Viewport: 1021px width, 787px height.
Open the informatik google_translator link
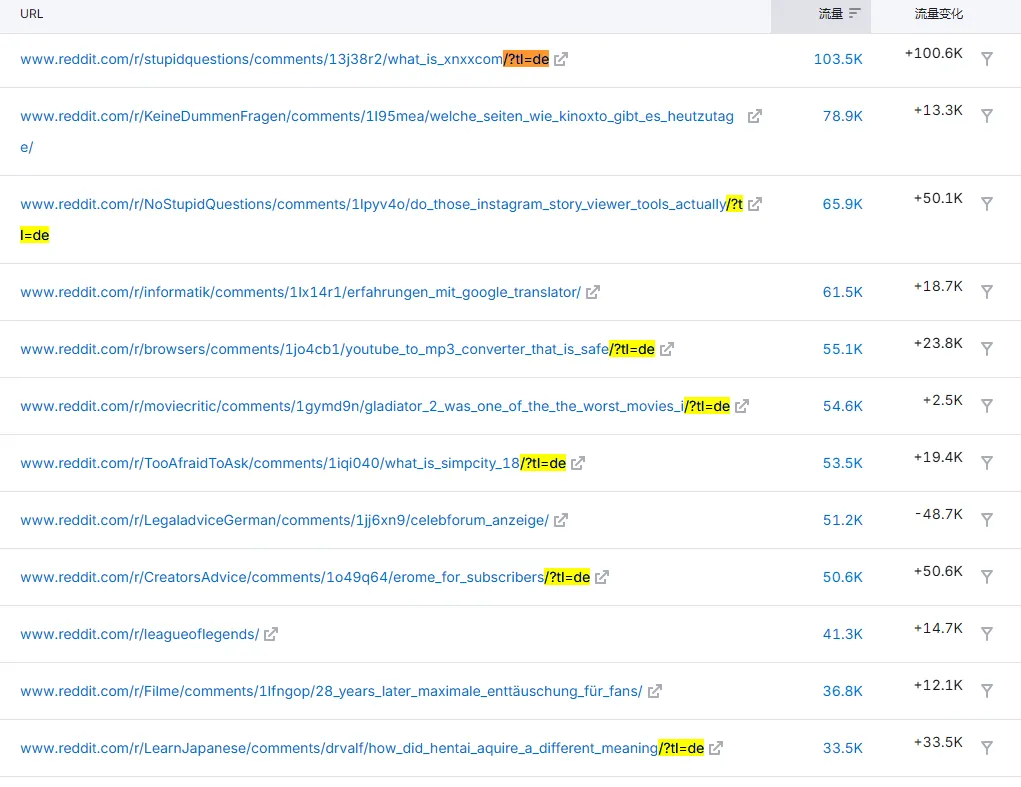300,292
